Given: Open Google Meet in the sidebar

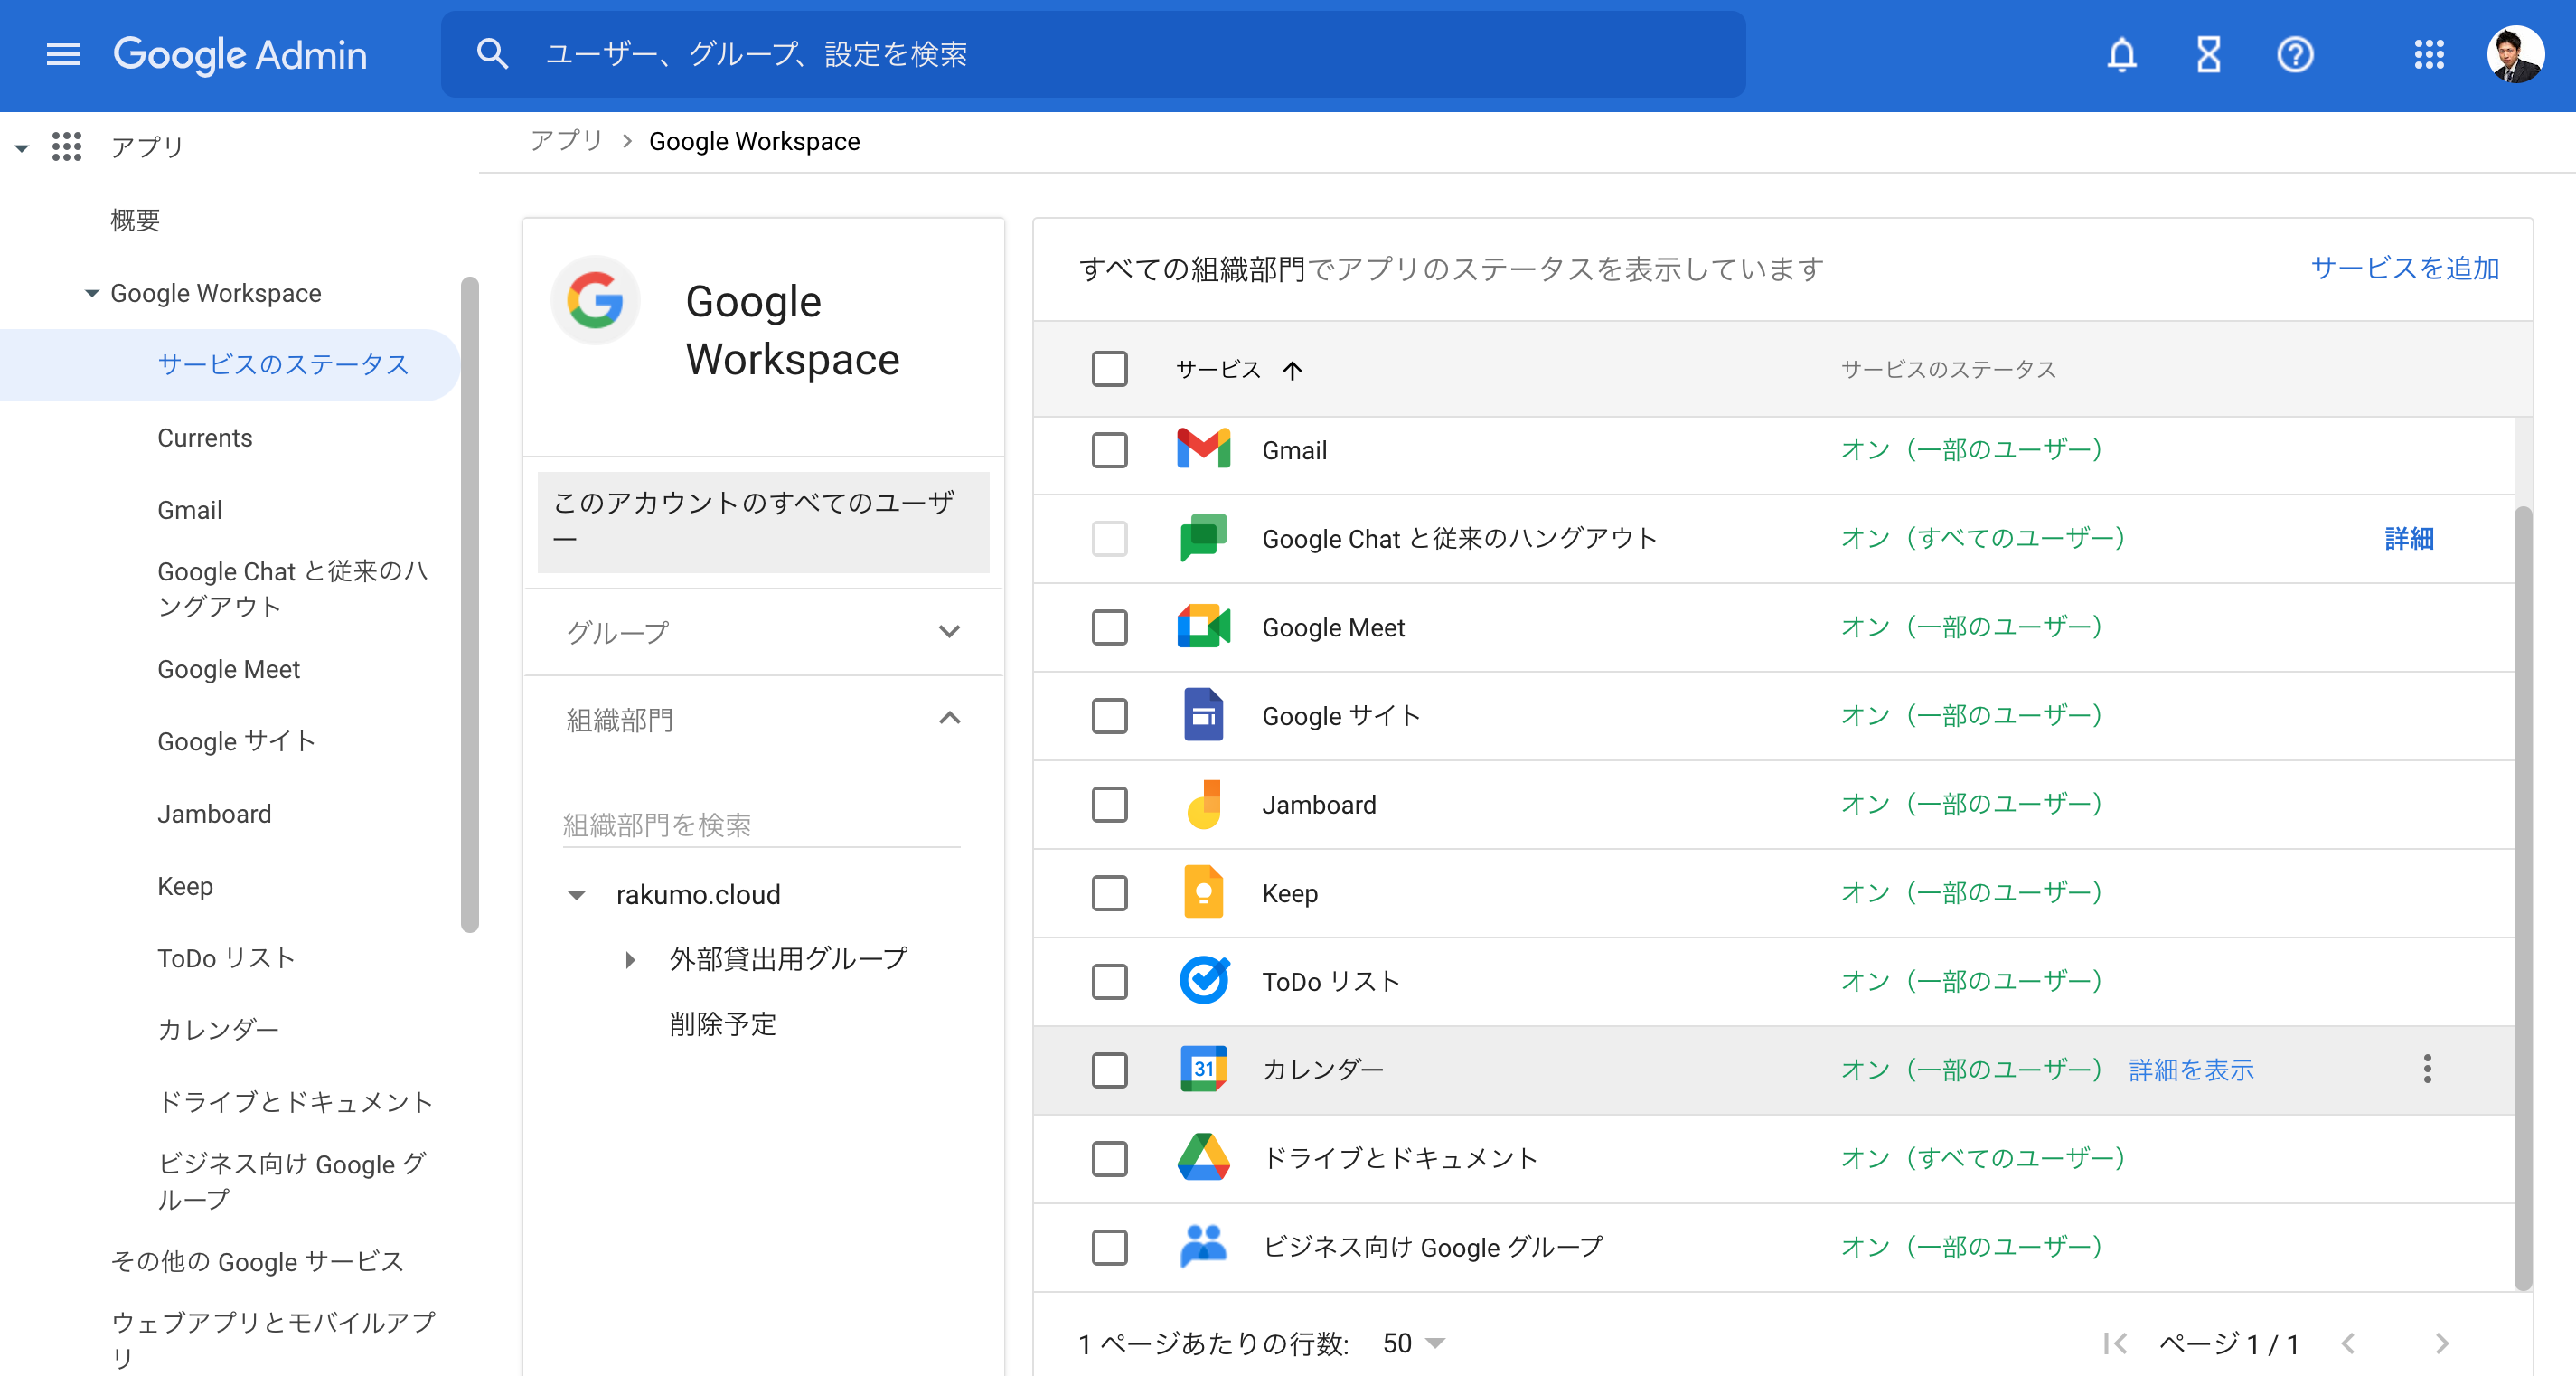Looking at the screenshot, I should click(228, 669).
